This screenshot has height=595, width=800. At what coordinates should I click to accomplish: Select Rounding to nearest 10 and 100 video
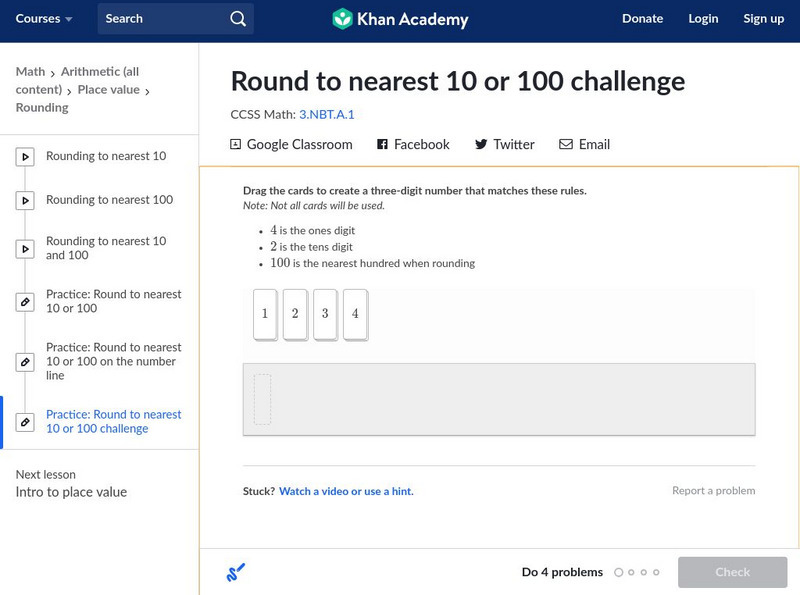point(106,248)
